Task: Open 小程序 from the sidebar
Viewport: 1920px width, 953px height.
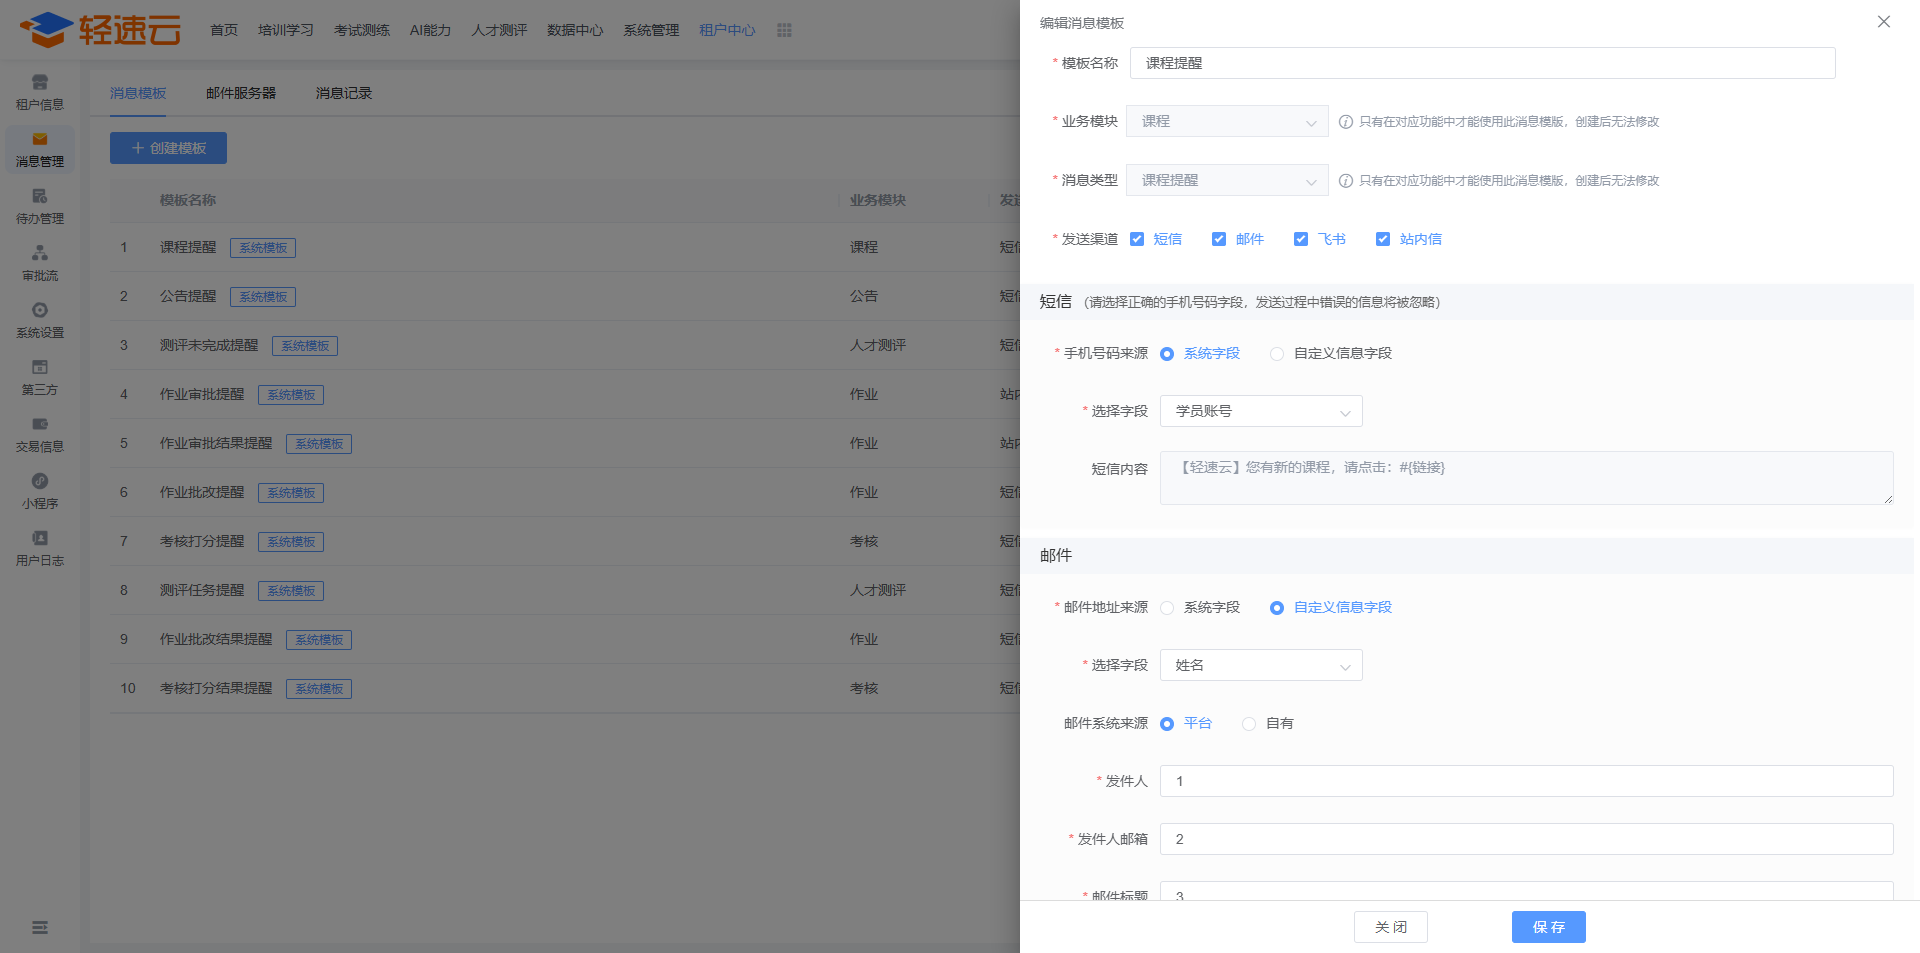Action: pyautogui.click(x=40, y=483)
